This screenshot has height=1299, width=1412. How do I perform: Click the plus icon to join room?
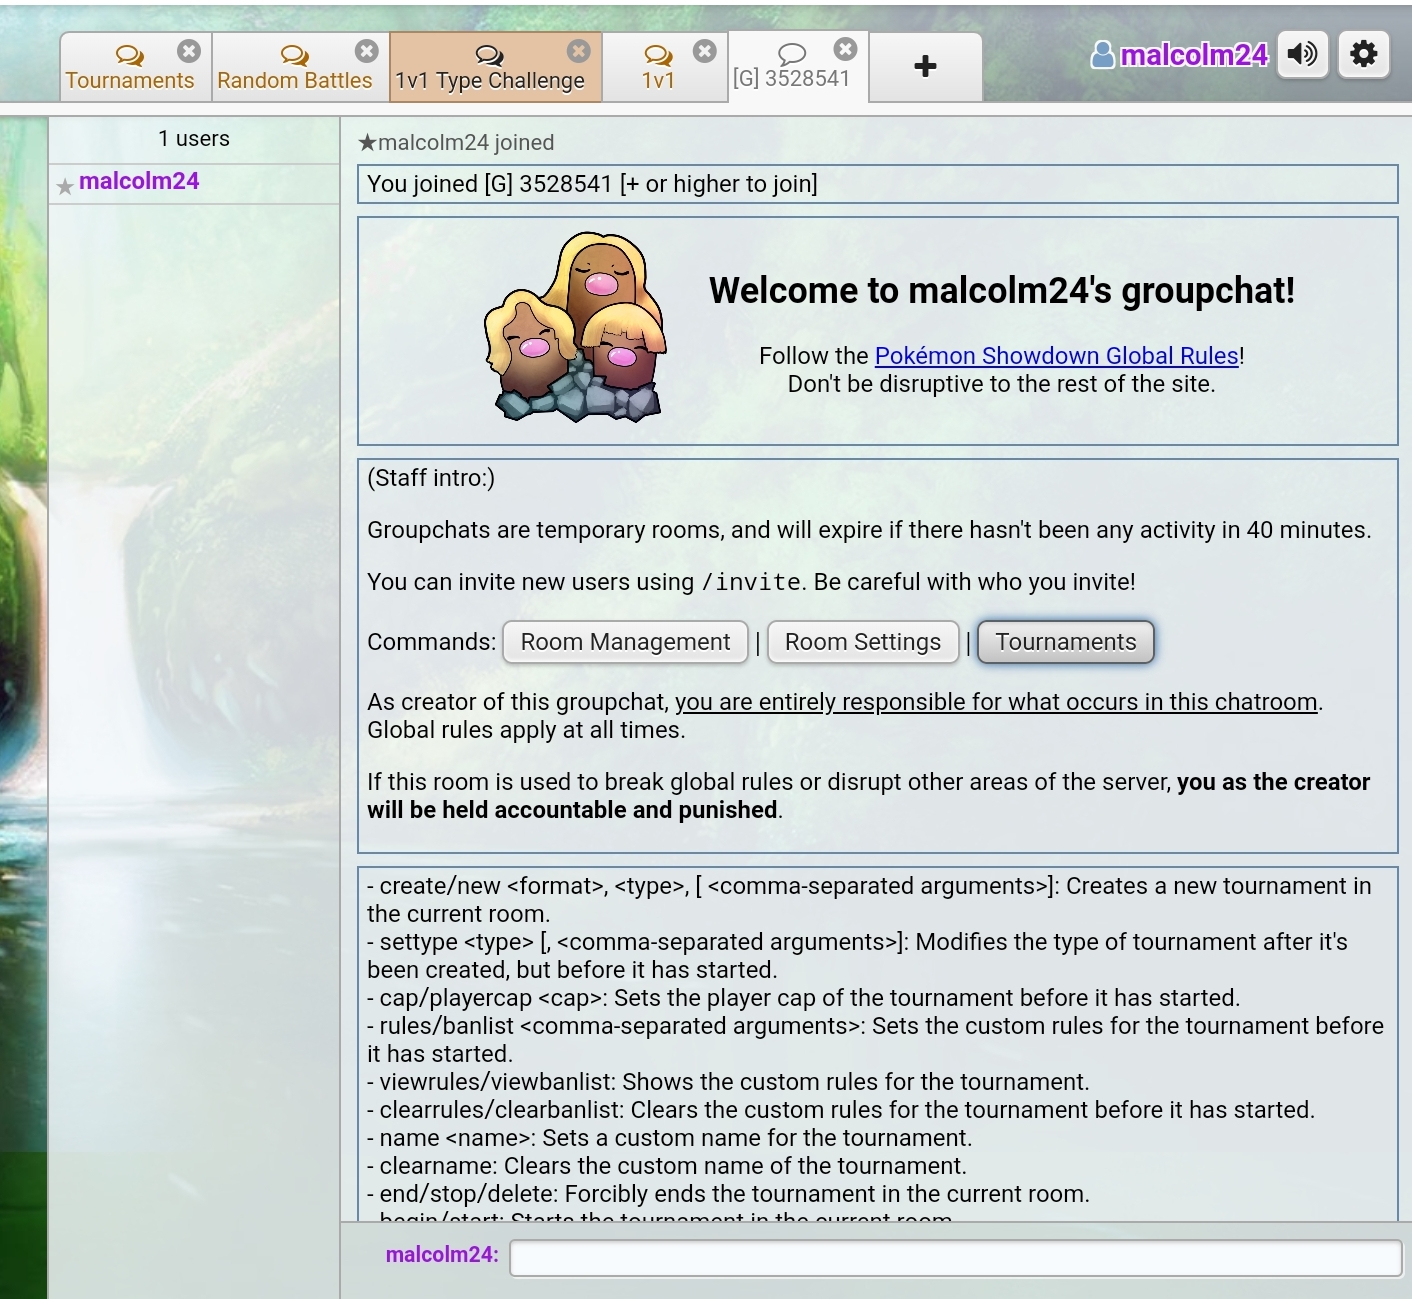pyautogui.click(x=925, y=67)
